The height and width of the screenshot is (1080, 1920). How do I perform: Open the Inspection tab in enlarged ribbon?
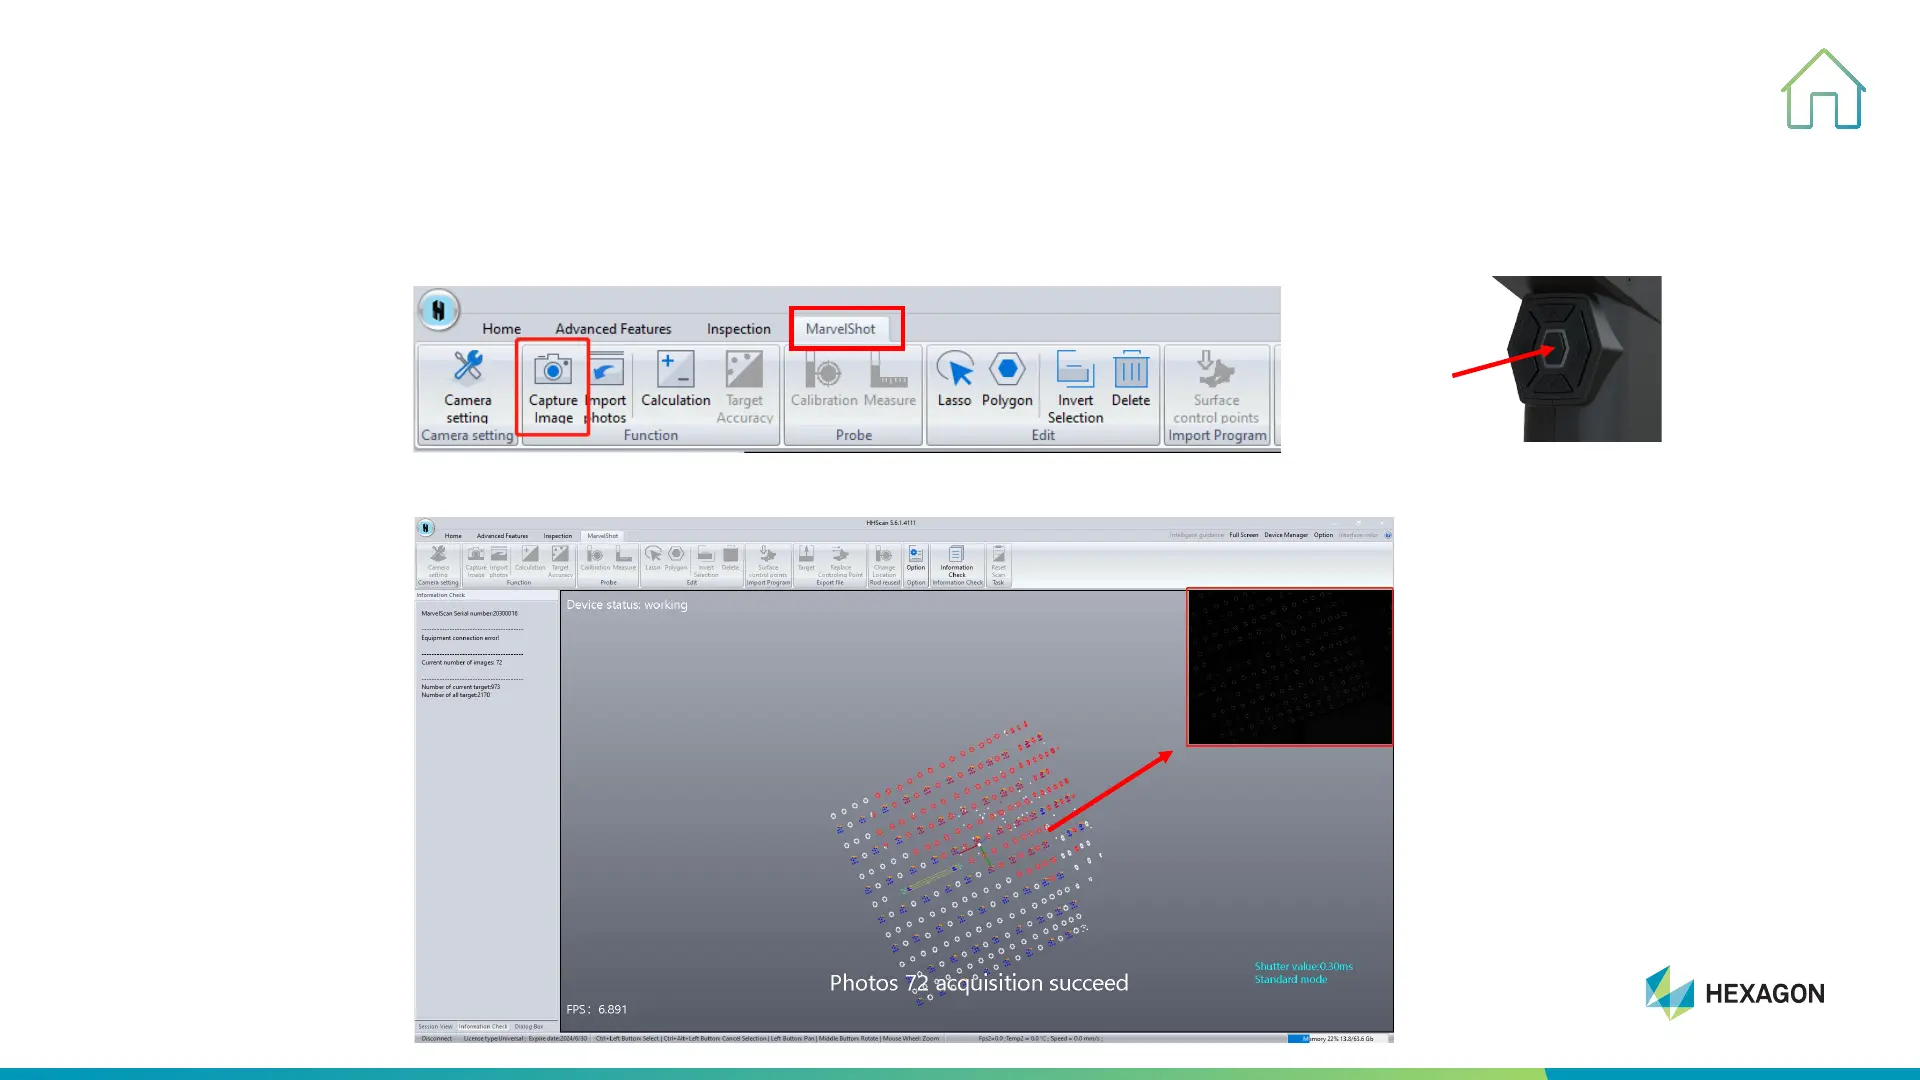pos(738,329)
